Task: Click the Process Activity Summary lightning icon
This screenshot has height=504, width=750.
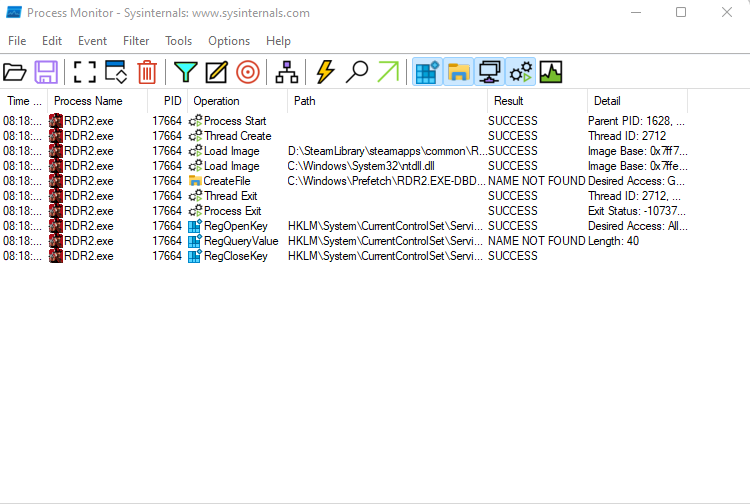Action: click(325, 72)
